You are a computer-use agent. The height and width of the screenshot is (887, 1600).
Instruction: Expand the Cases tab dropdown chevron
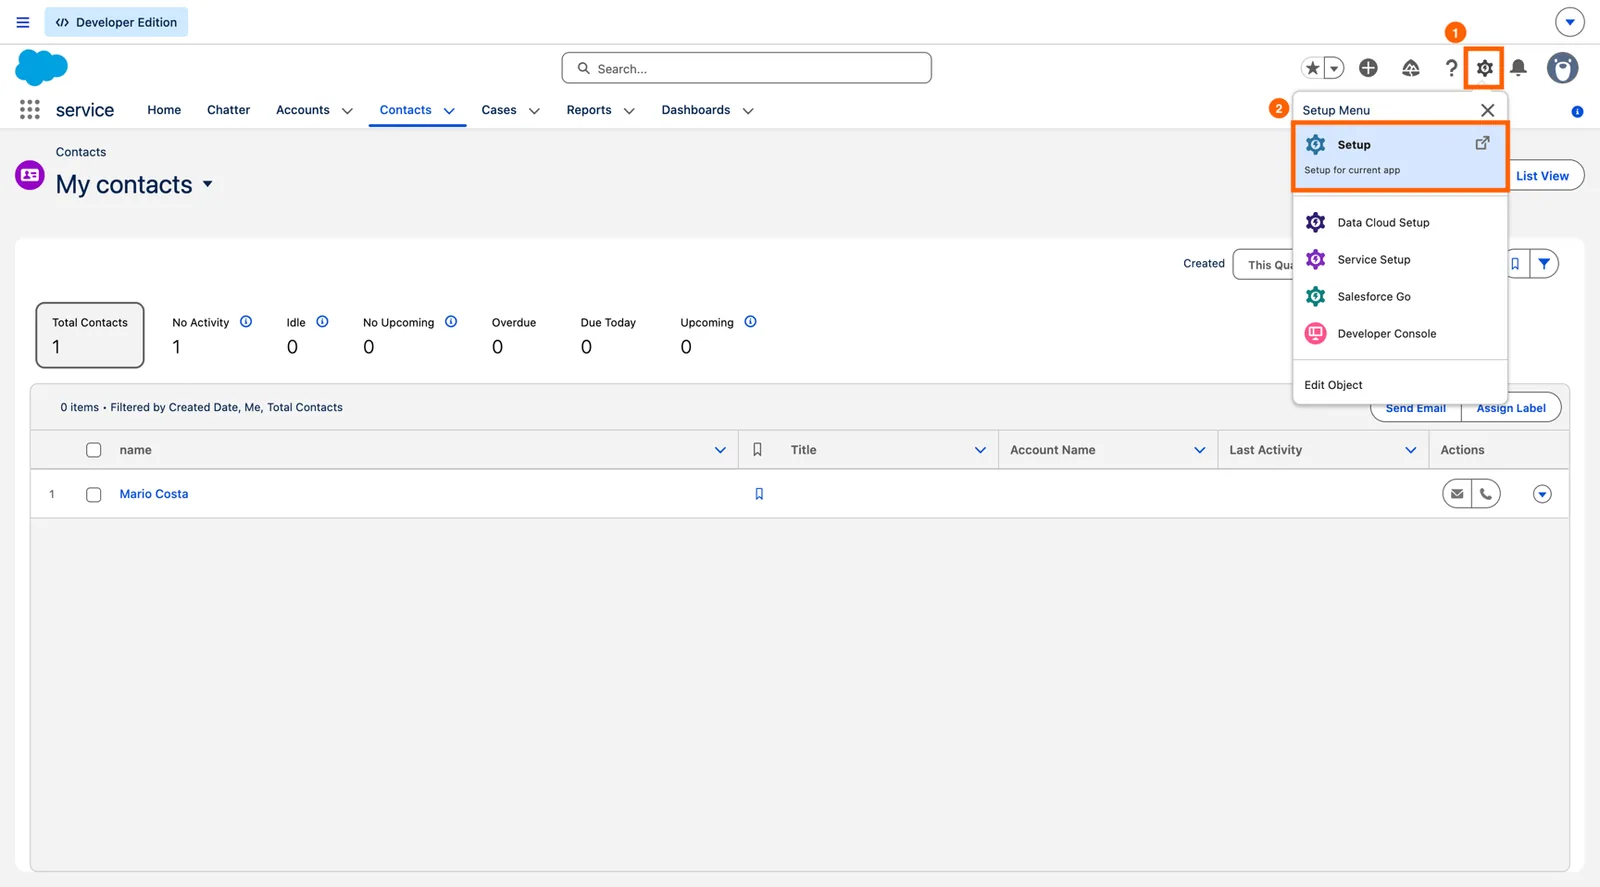[534, 111]
